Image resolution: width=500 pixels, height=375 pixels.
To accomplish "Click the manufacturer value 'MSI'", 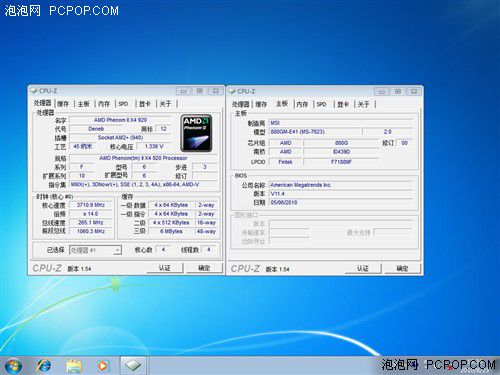I will (x=341, y=123).
